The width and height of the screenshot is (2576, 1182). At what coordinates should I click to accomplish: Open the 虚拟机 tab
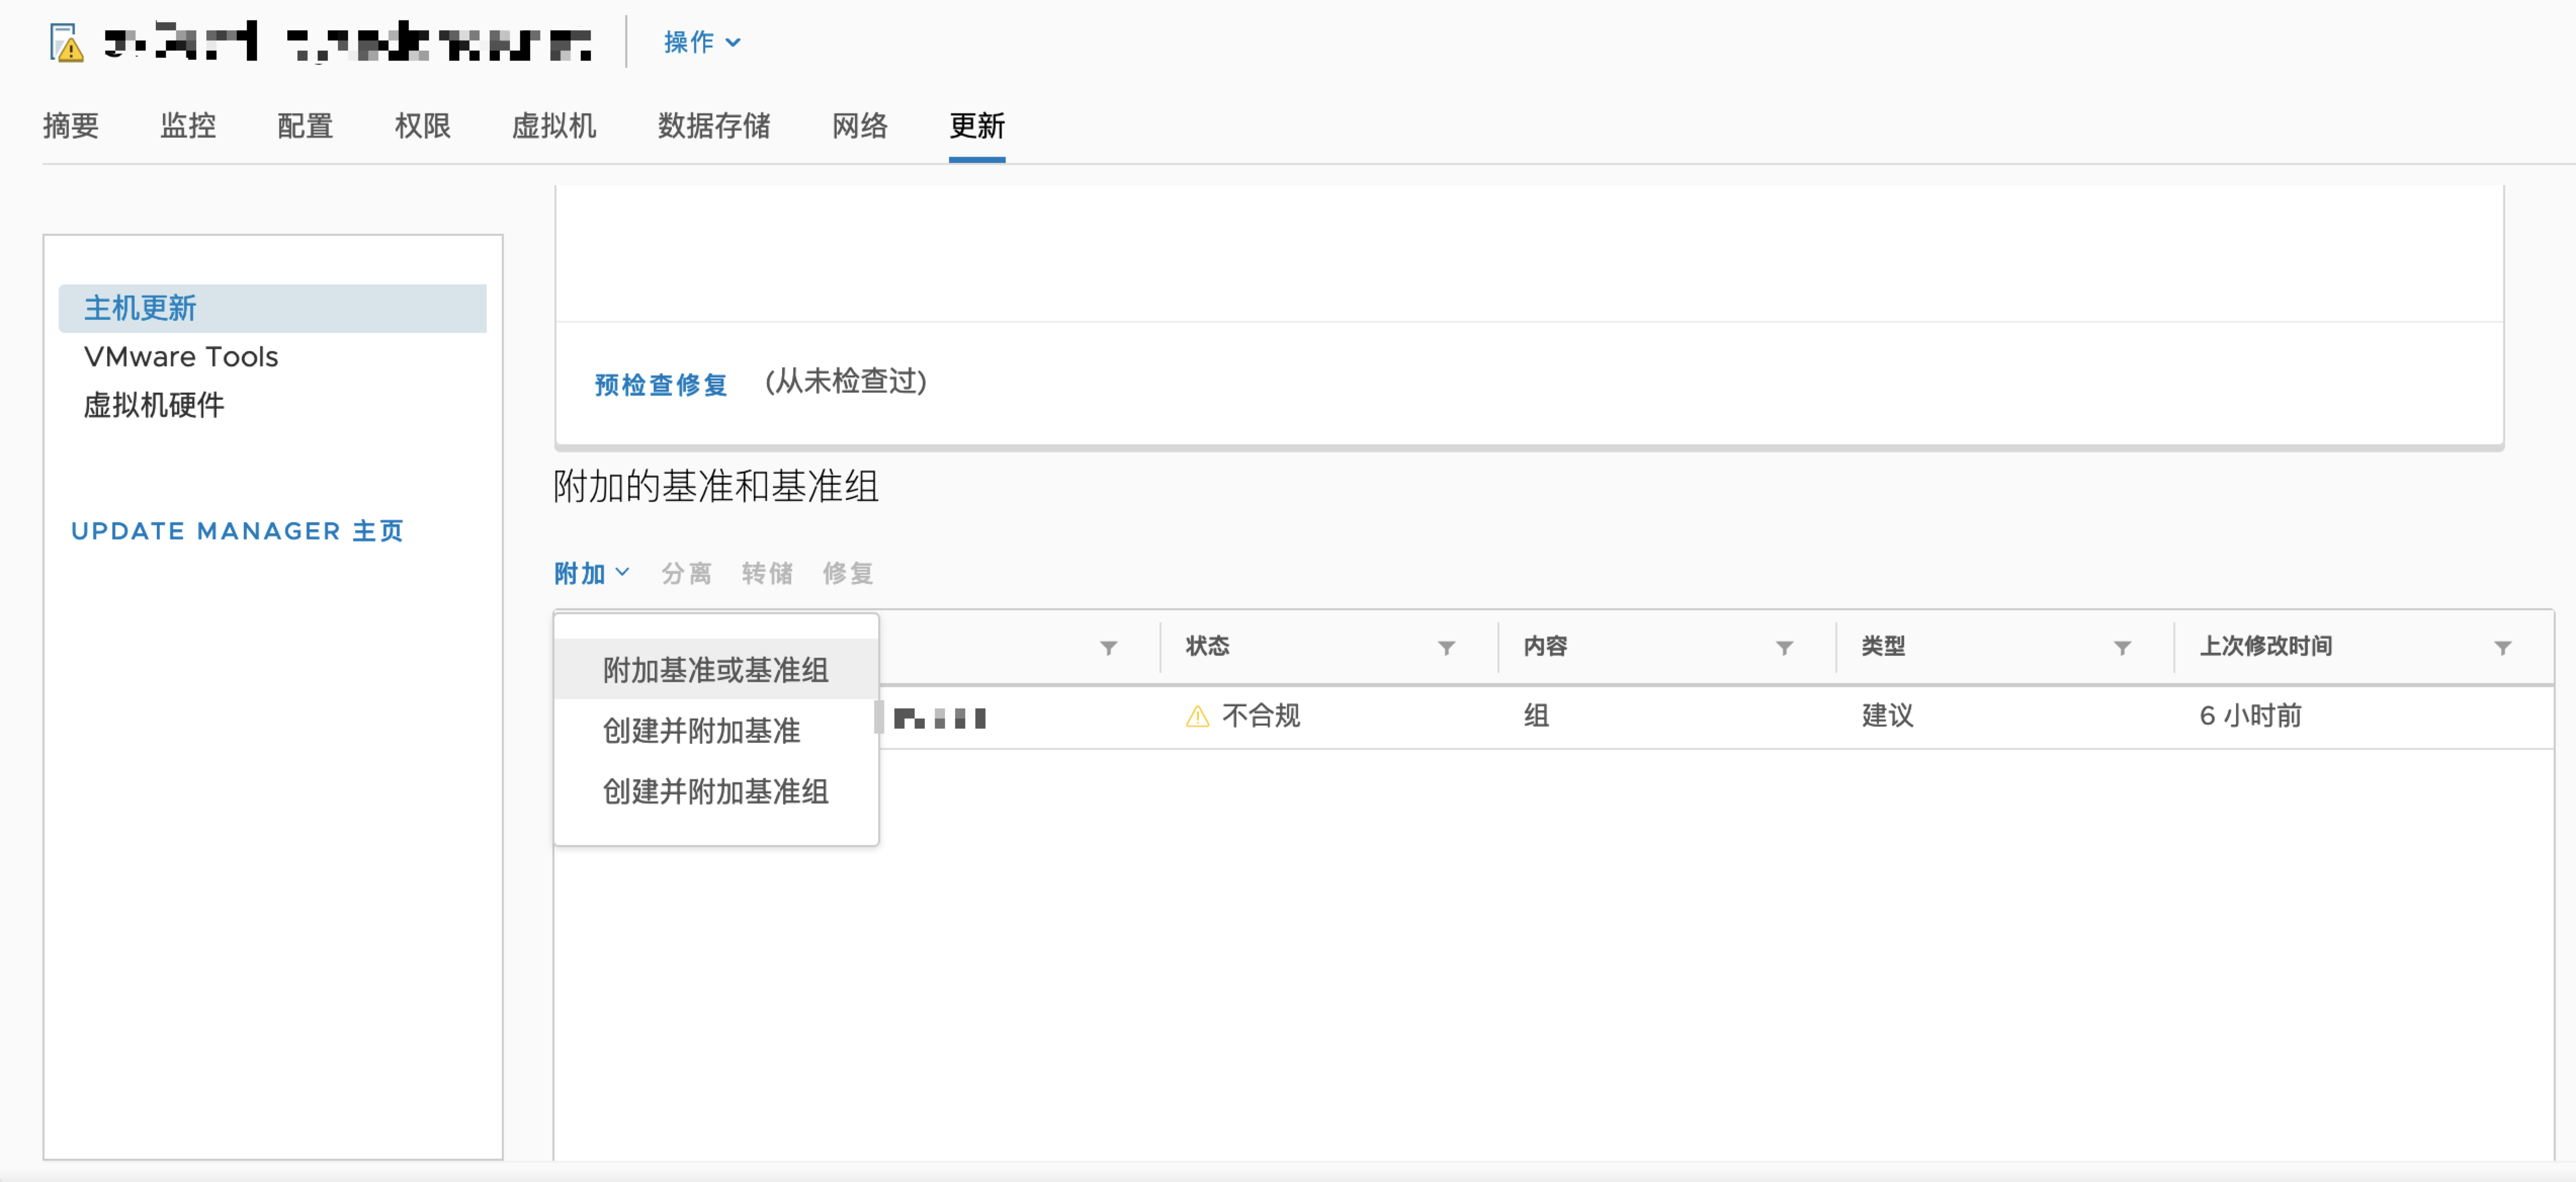(553, 126)
